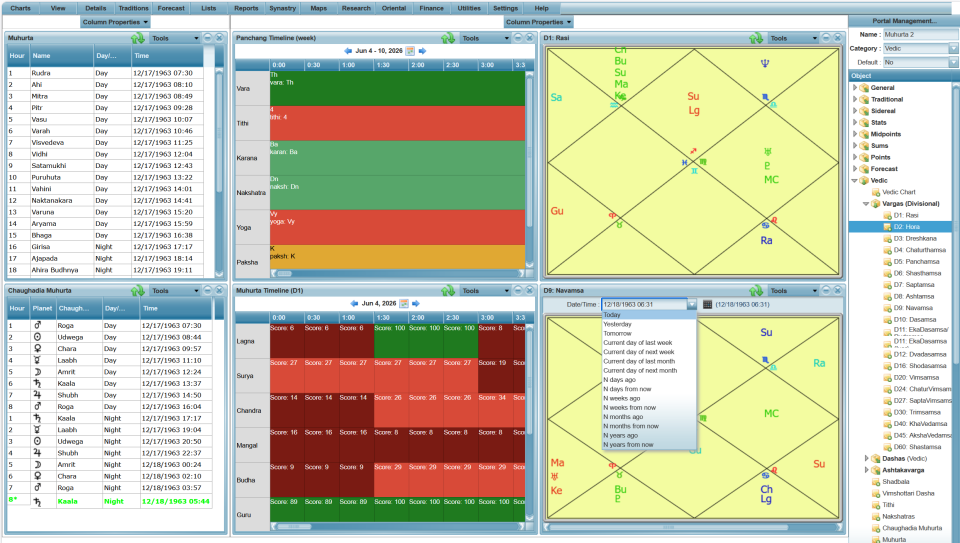Select D10: Dasamsa in the Vargas tree
Viewport: 960px width, 543px height.
coord(915,320)
